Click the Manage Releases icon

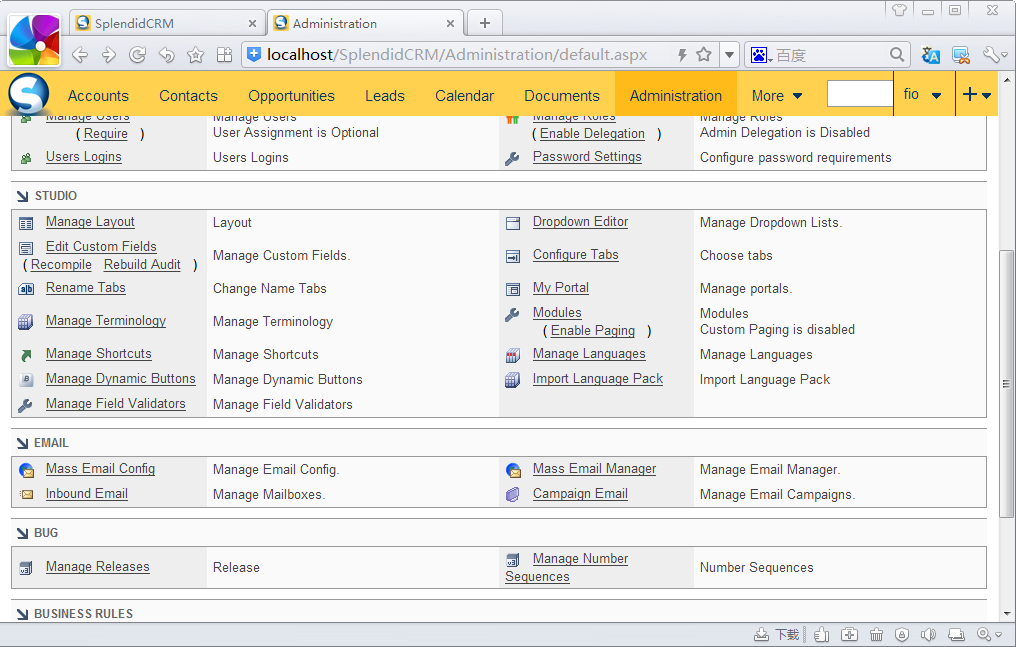[26, 569]
